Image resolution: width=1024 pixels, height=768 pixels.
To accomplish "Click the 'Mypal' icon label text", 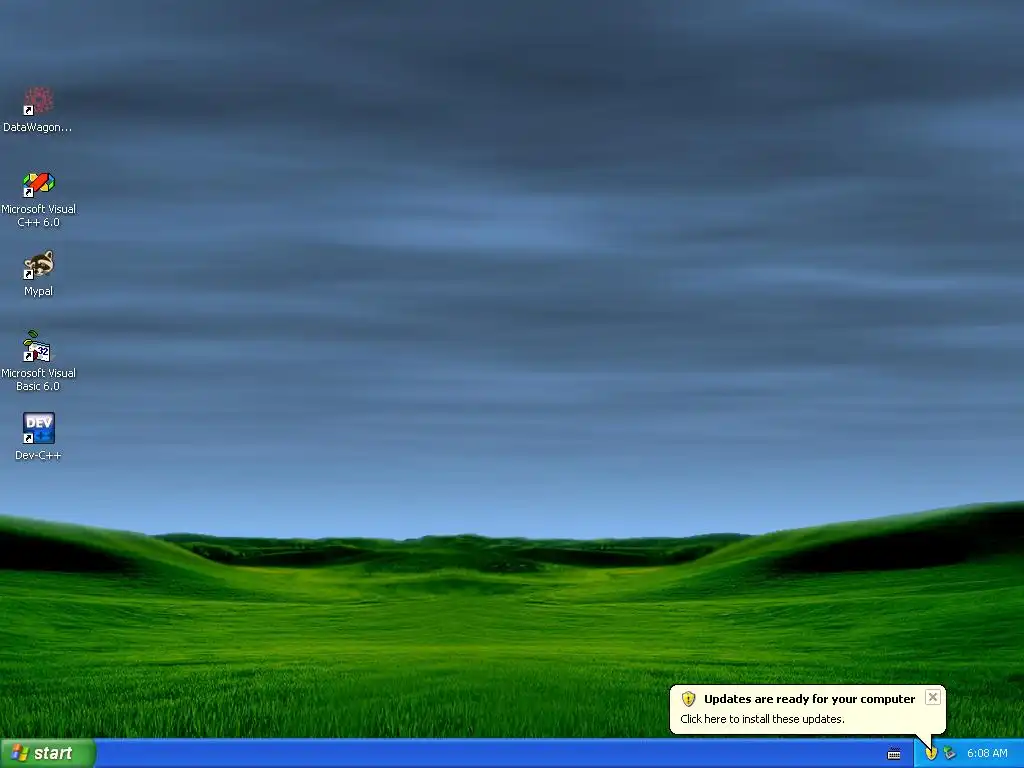I will coord(39,291).
